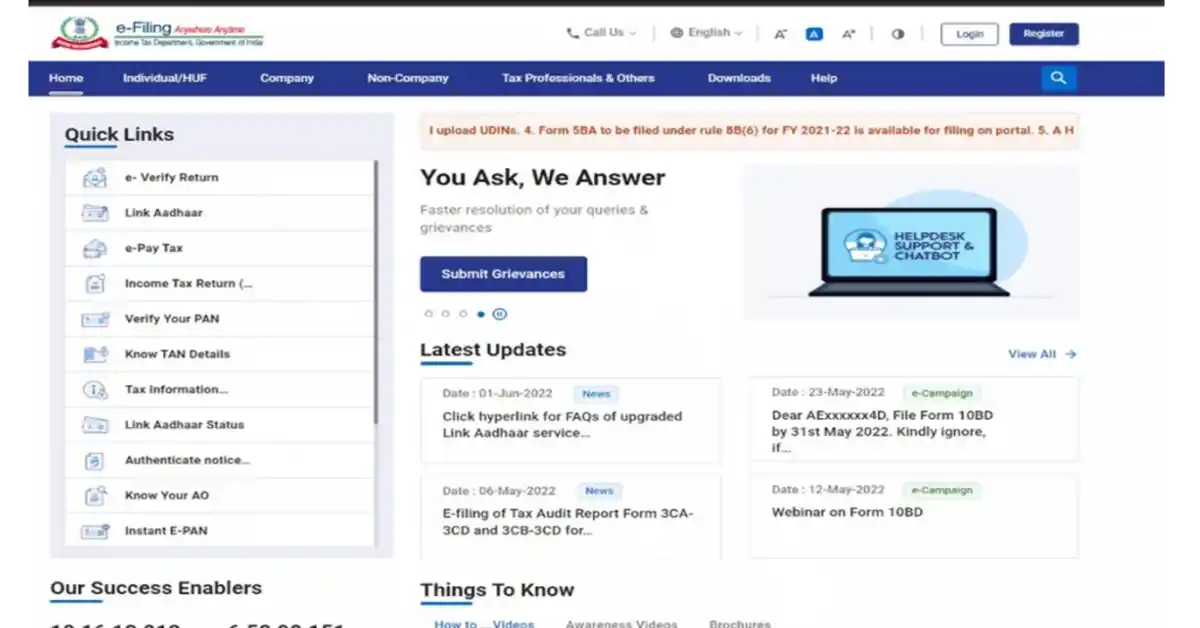Click the e-Verify Return icon
1200x628 pixels.
(x=95, y=178)
